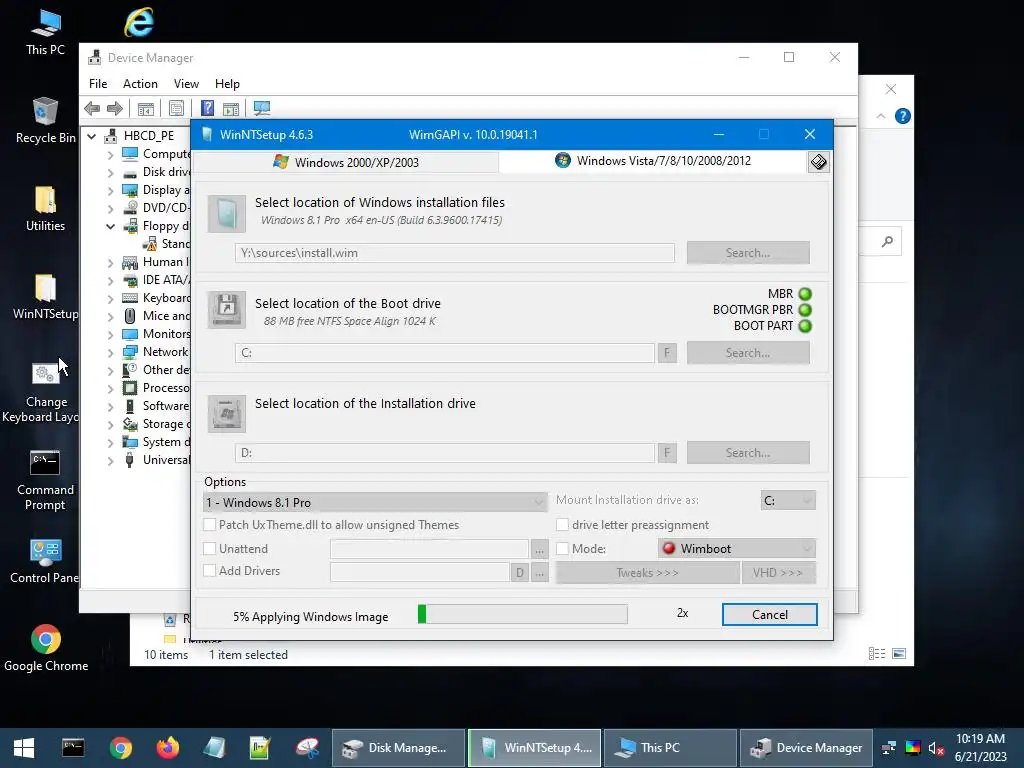Click the Installation drive D: path field
Viewport: 1024px width, 768px height.
445,453
